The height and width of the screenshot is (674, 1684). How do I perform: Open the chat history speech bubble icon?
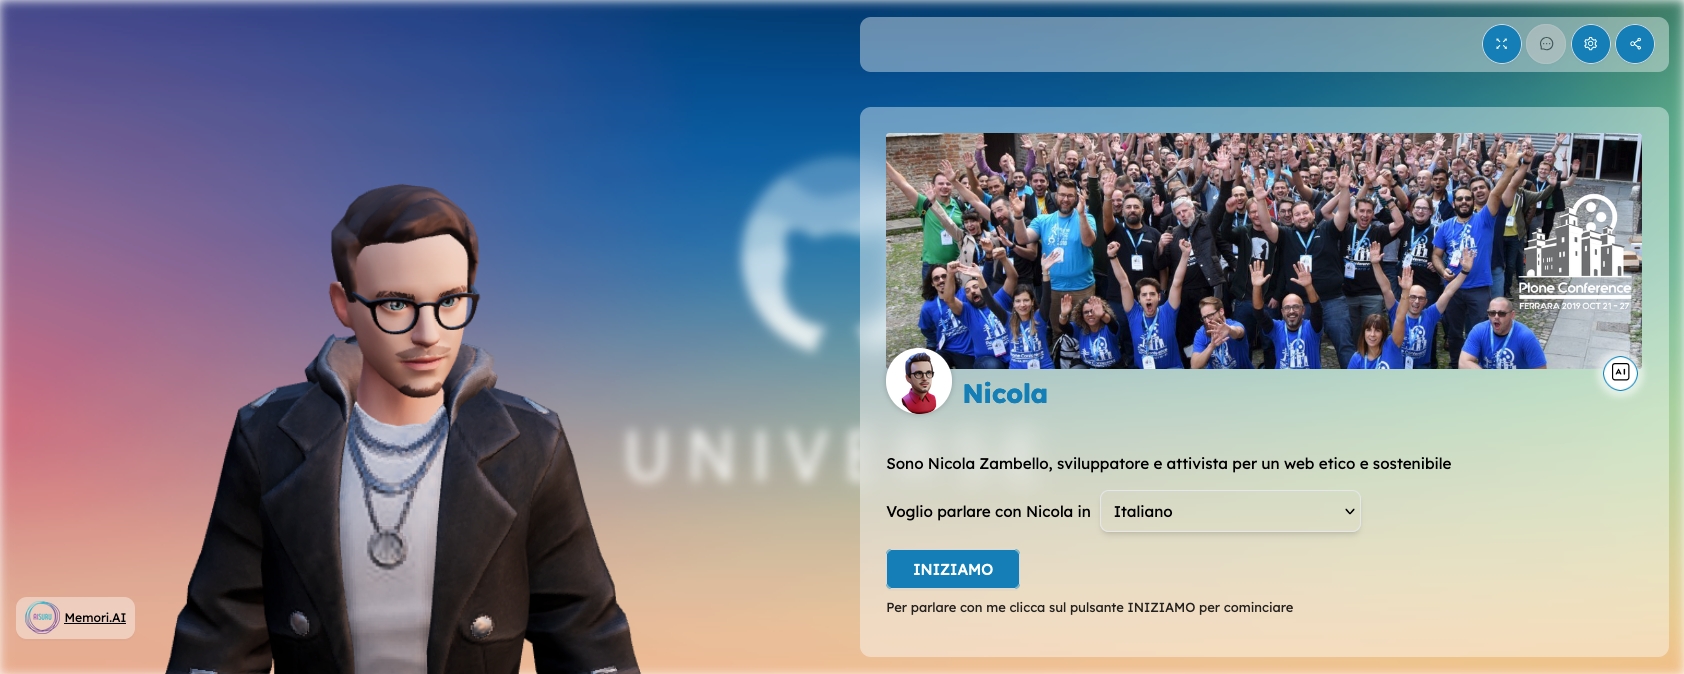1546,44
